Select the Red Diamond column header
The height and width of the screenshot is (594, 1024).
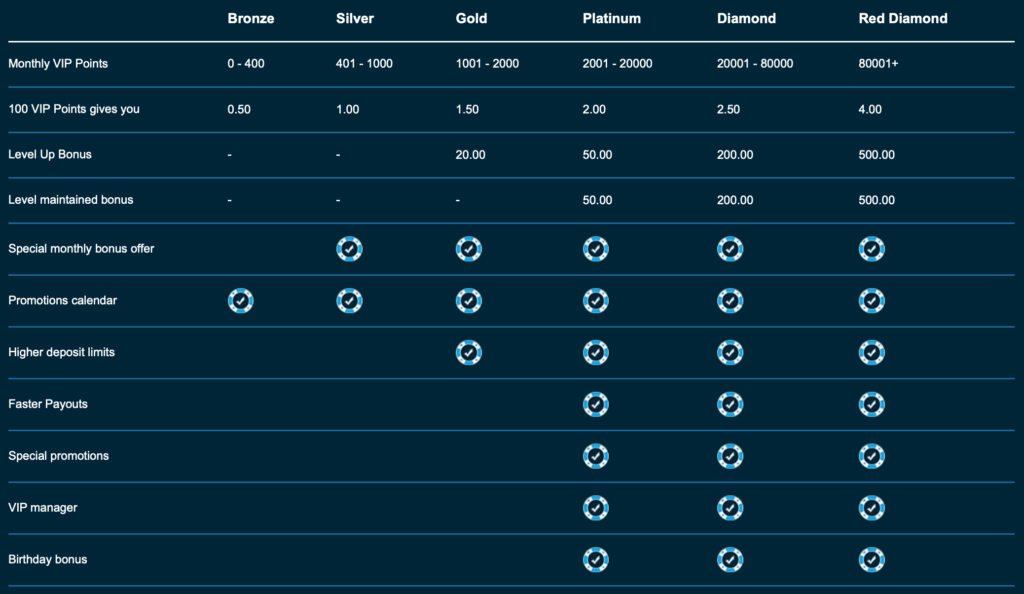902,18
